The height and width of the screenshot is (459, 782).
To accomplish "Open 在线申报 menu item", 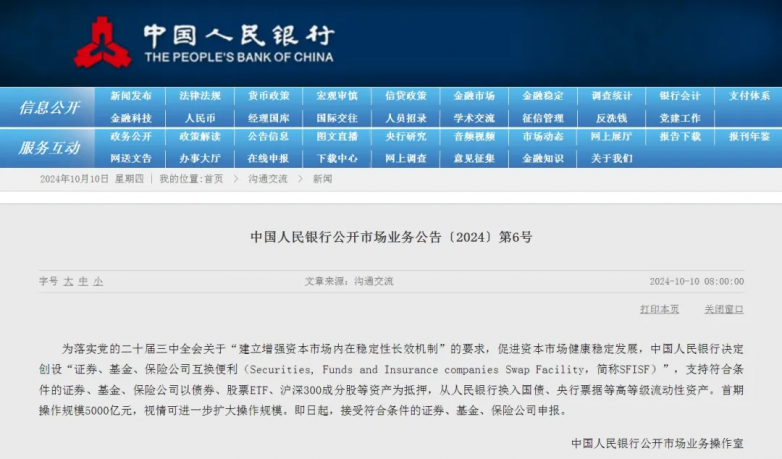I will (x=268, y=159).
